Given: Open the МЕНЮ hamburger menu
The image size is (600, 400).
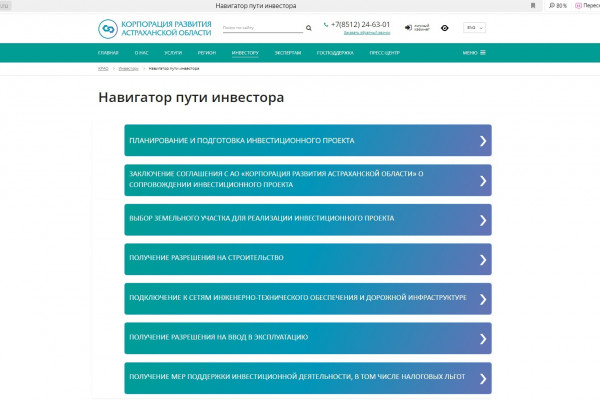Looking at the screenshot, I should coord(474,53).
